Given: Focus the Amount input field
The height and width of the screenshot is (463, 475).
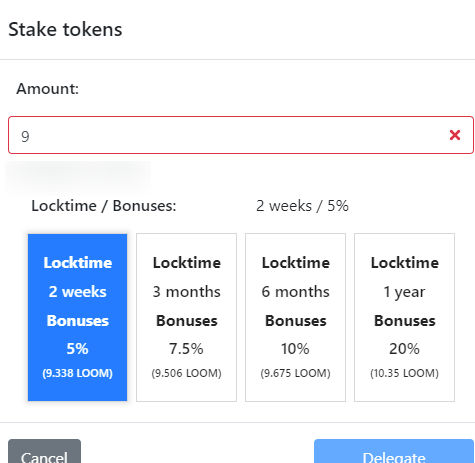Looking at the screenshot, I should coord(241,135).
